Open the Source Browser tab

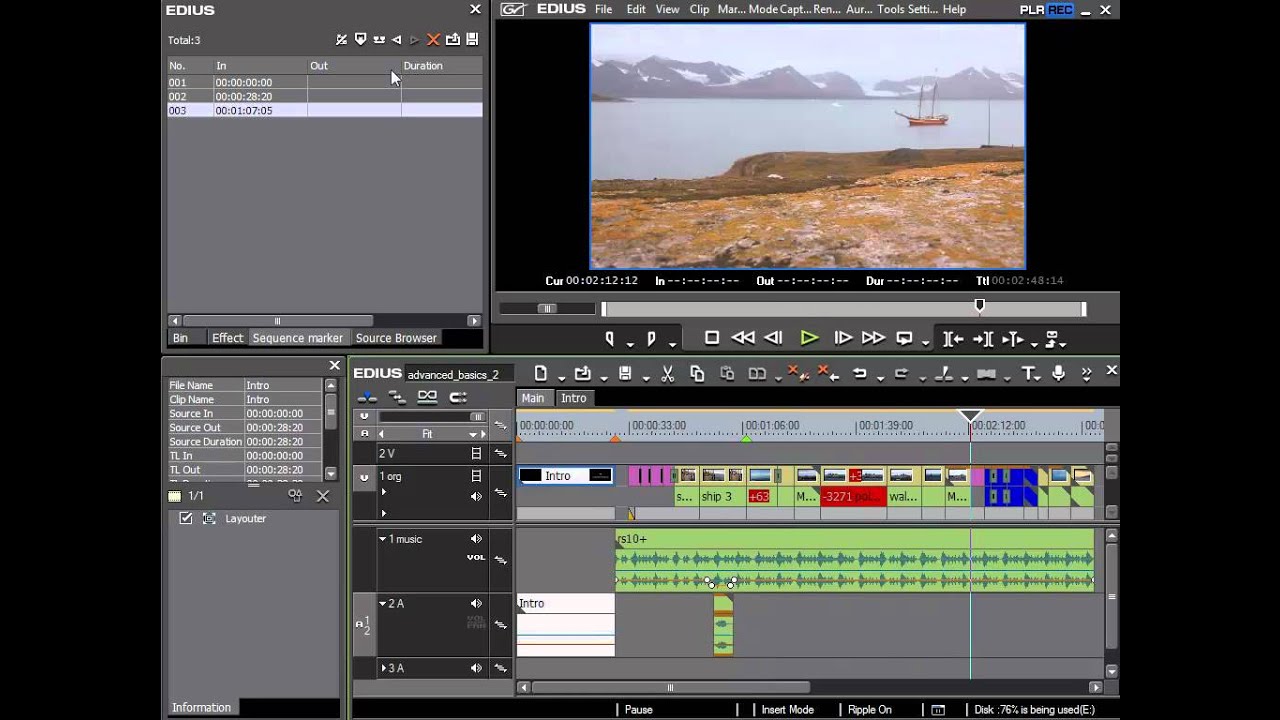pos(396,338)
